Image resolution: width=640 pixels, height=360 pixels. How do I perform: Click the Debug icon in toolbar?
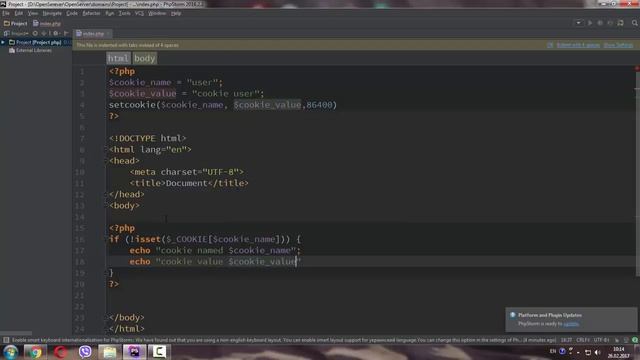coord(600,23)
